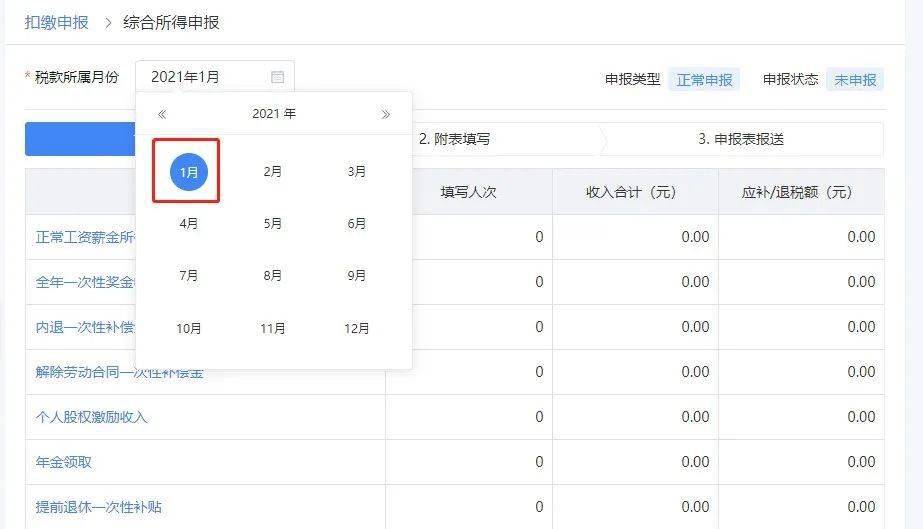Viewport: 923px width, 529px height.
Task: Open the calendar icon in month field
Action: coord(277,77)
